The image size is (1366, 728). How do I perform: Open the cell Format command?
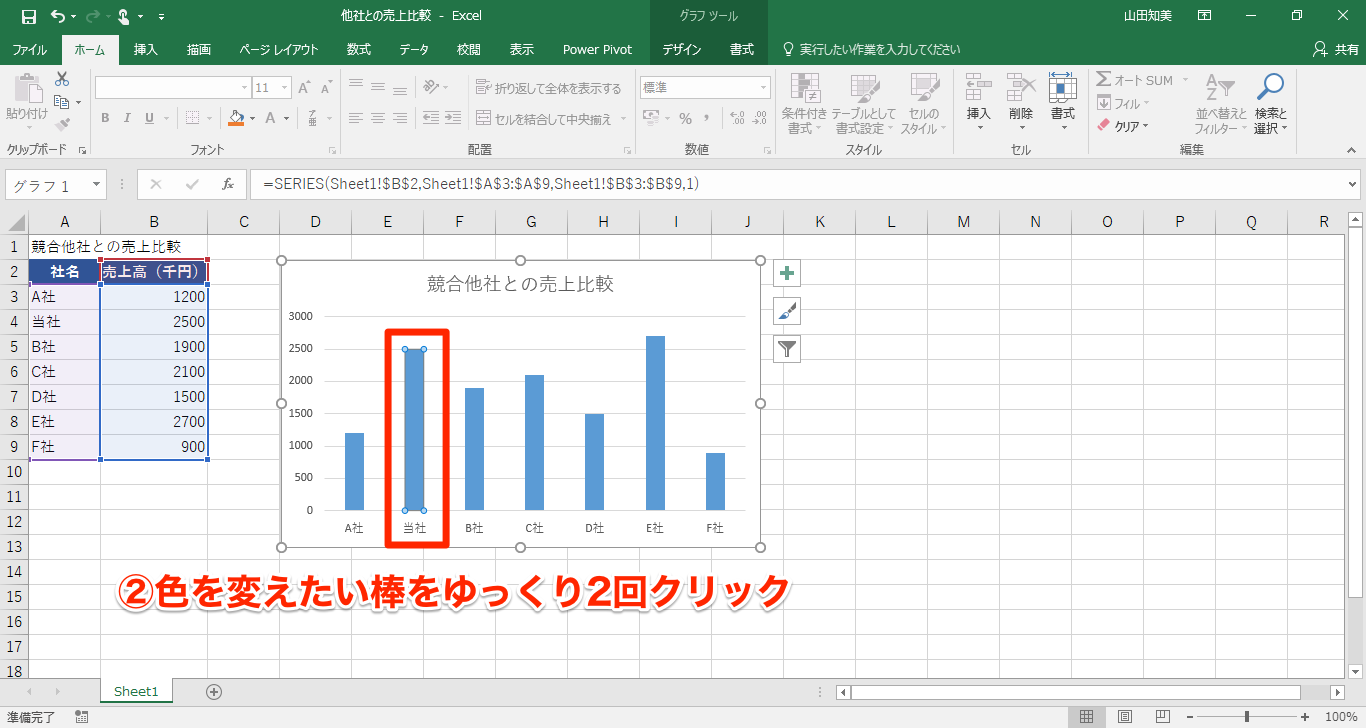(1062, 104)
